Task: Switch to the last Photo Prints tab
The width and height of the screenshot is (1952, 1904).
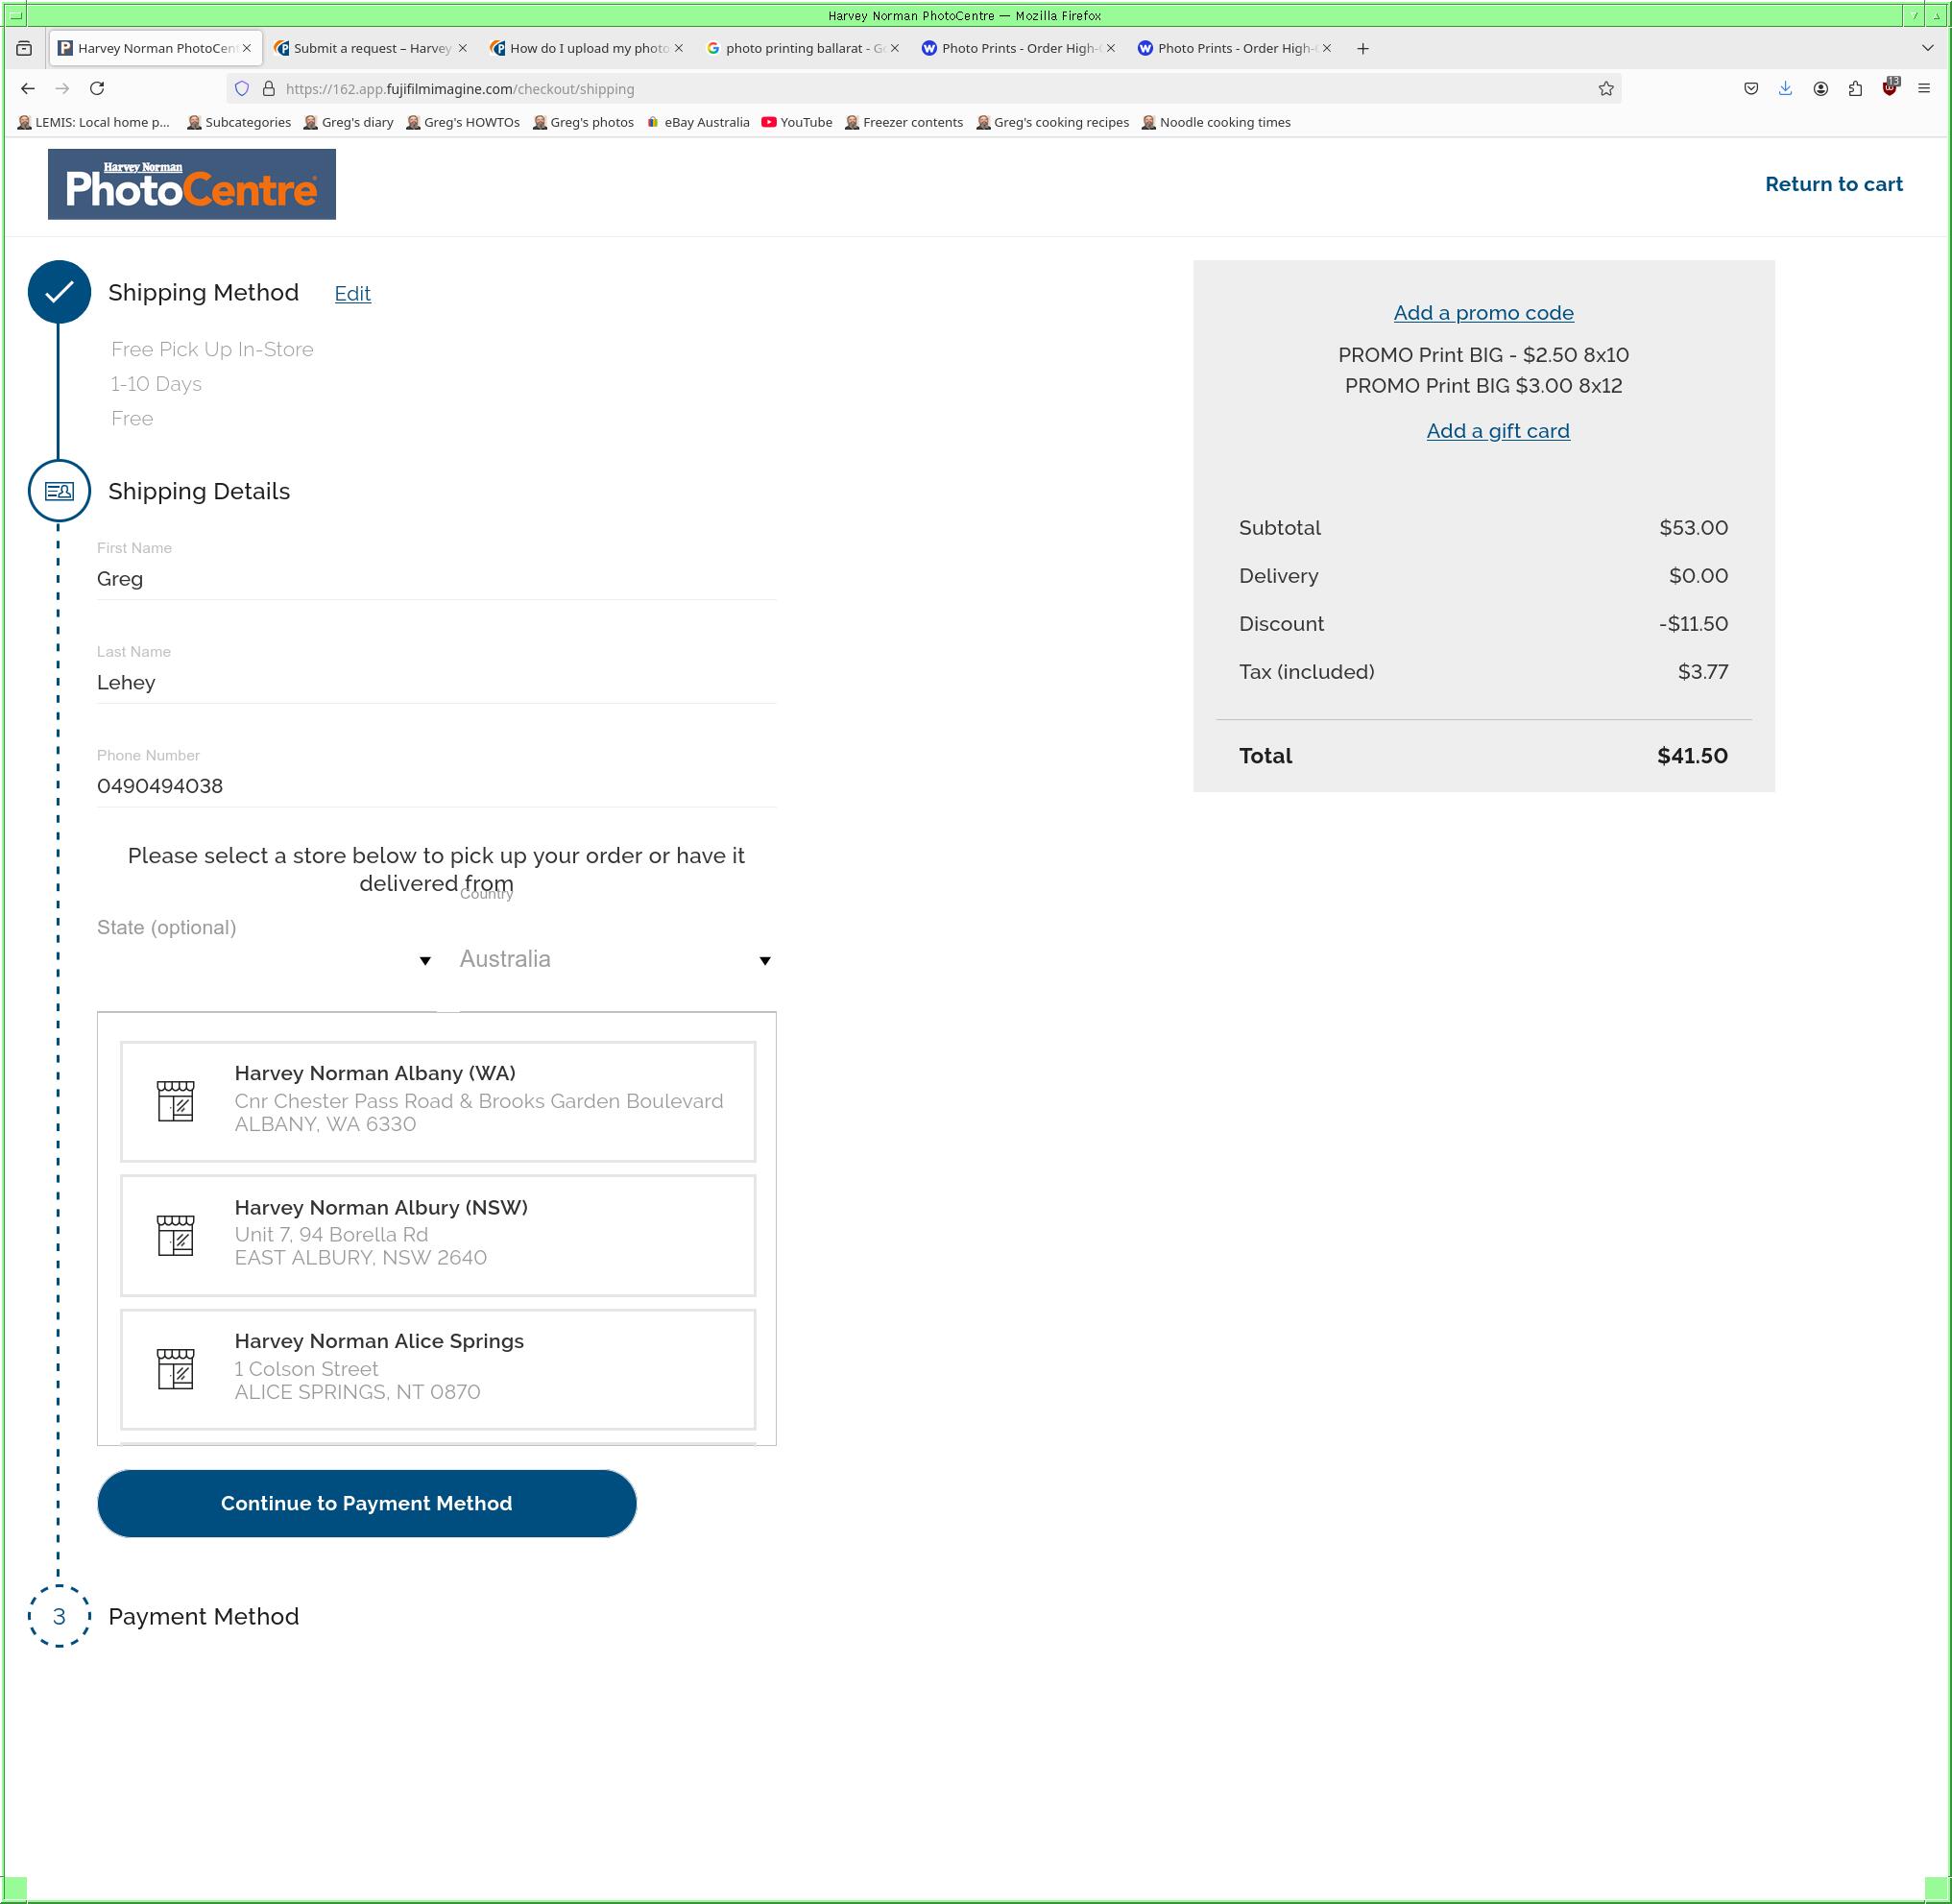Action: coord(1235,48)
